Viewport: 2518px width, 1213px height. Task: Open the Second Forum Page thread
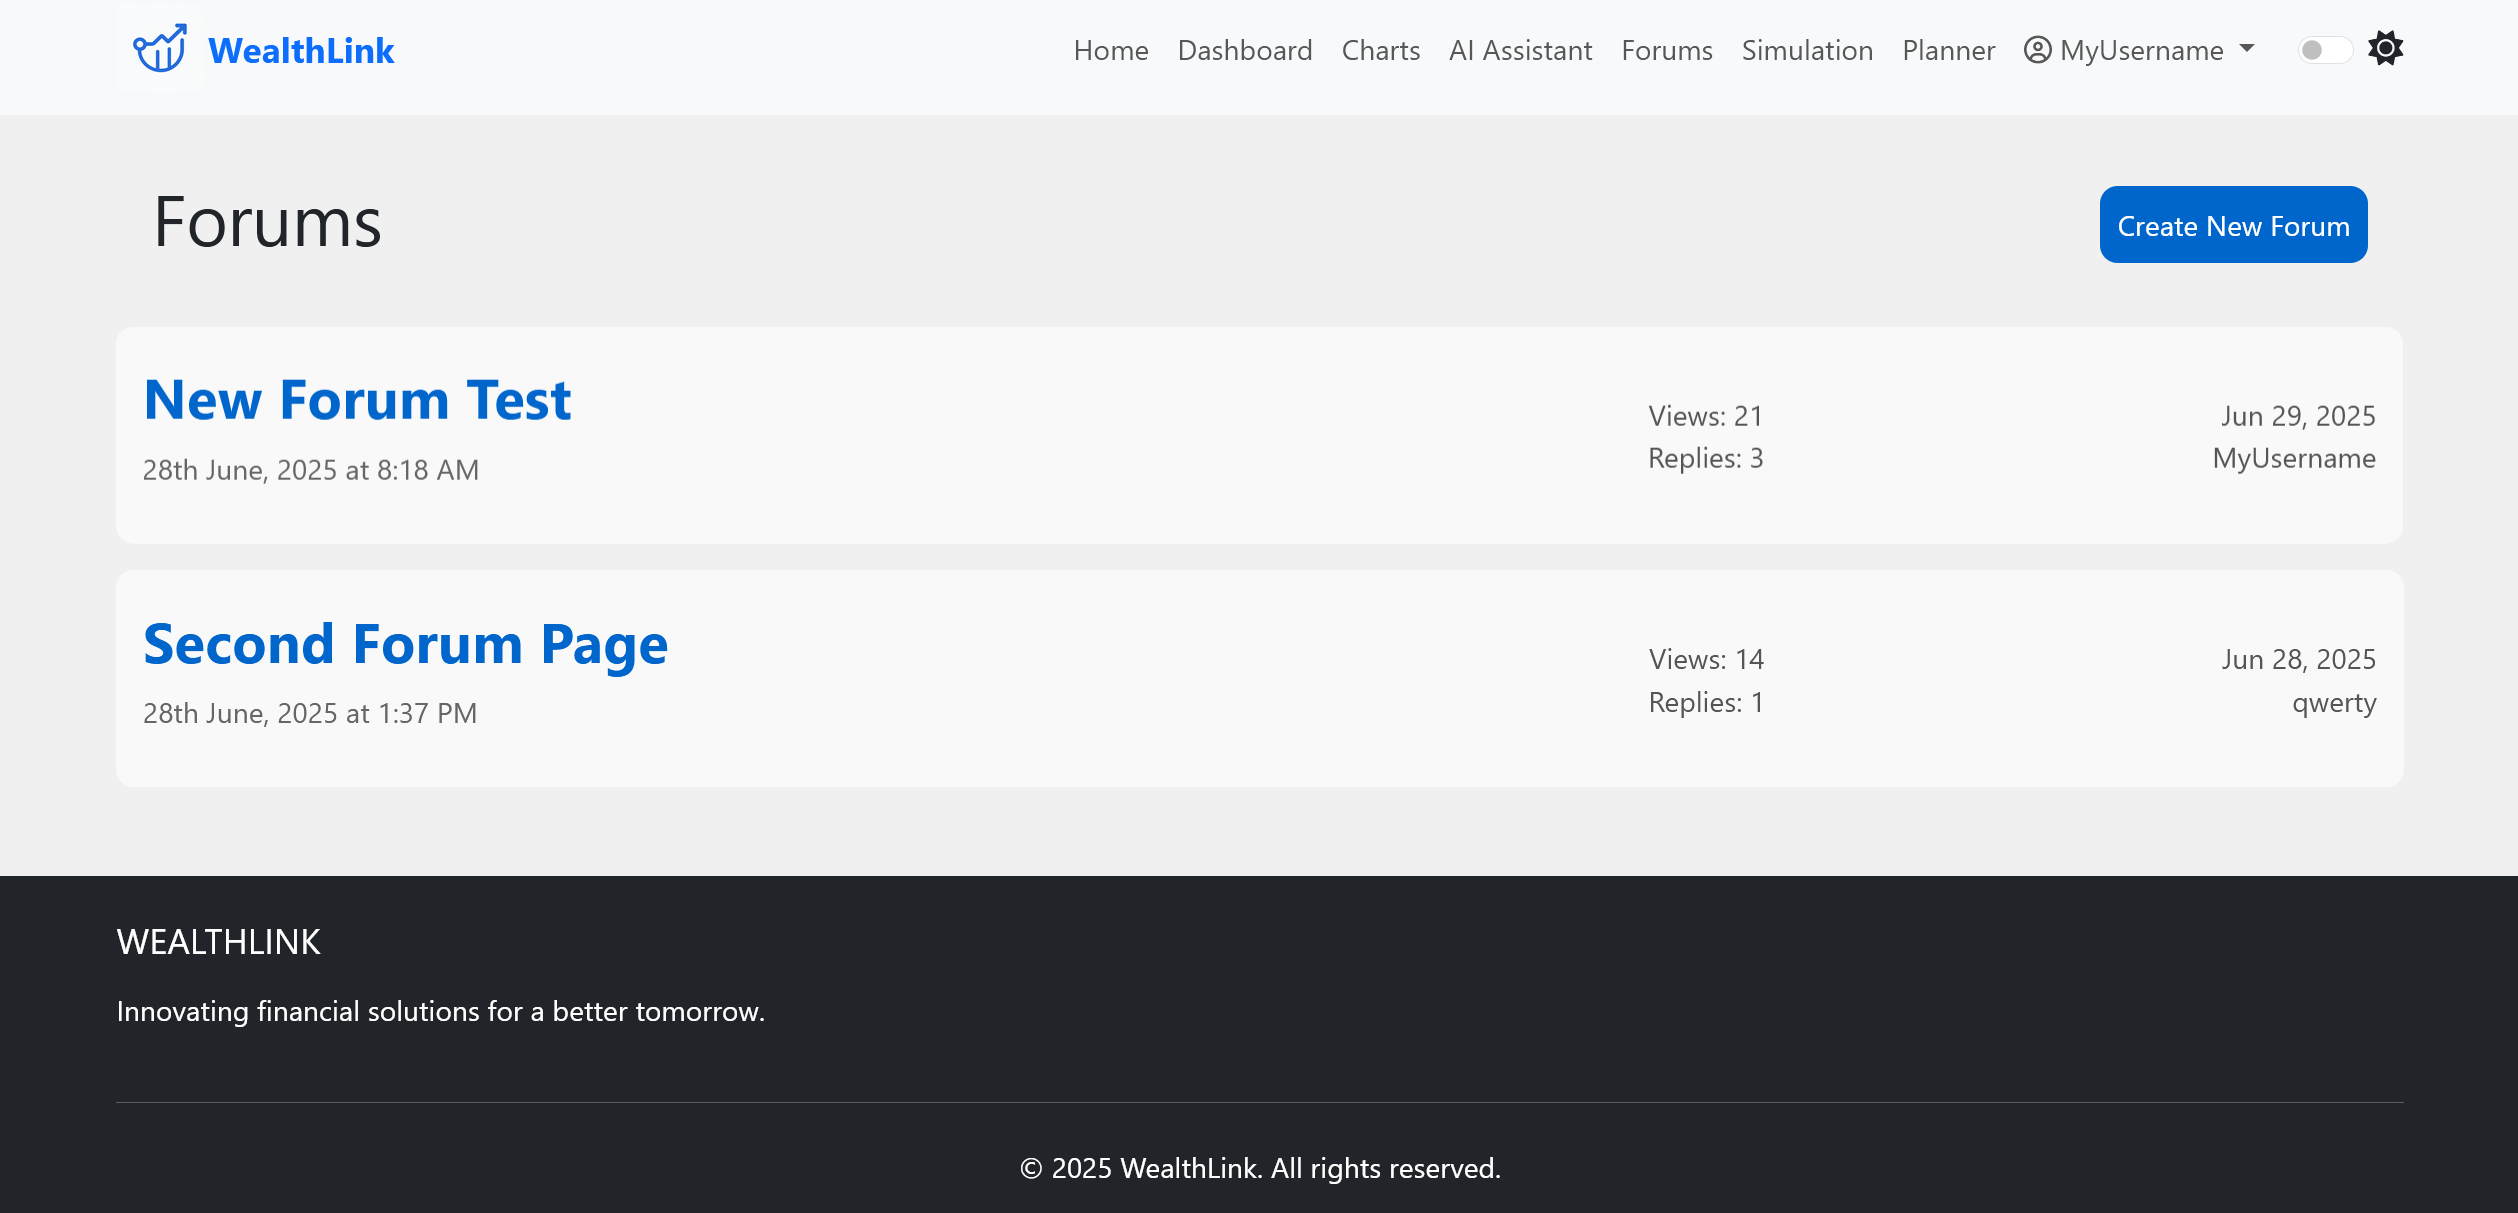[x=405, y=644]
